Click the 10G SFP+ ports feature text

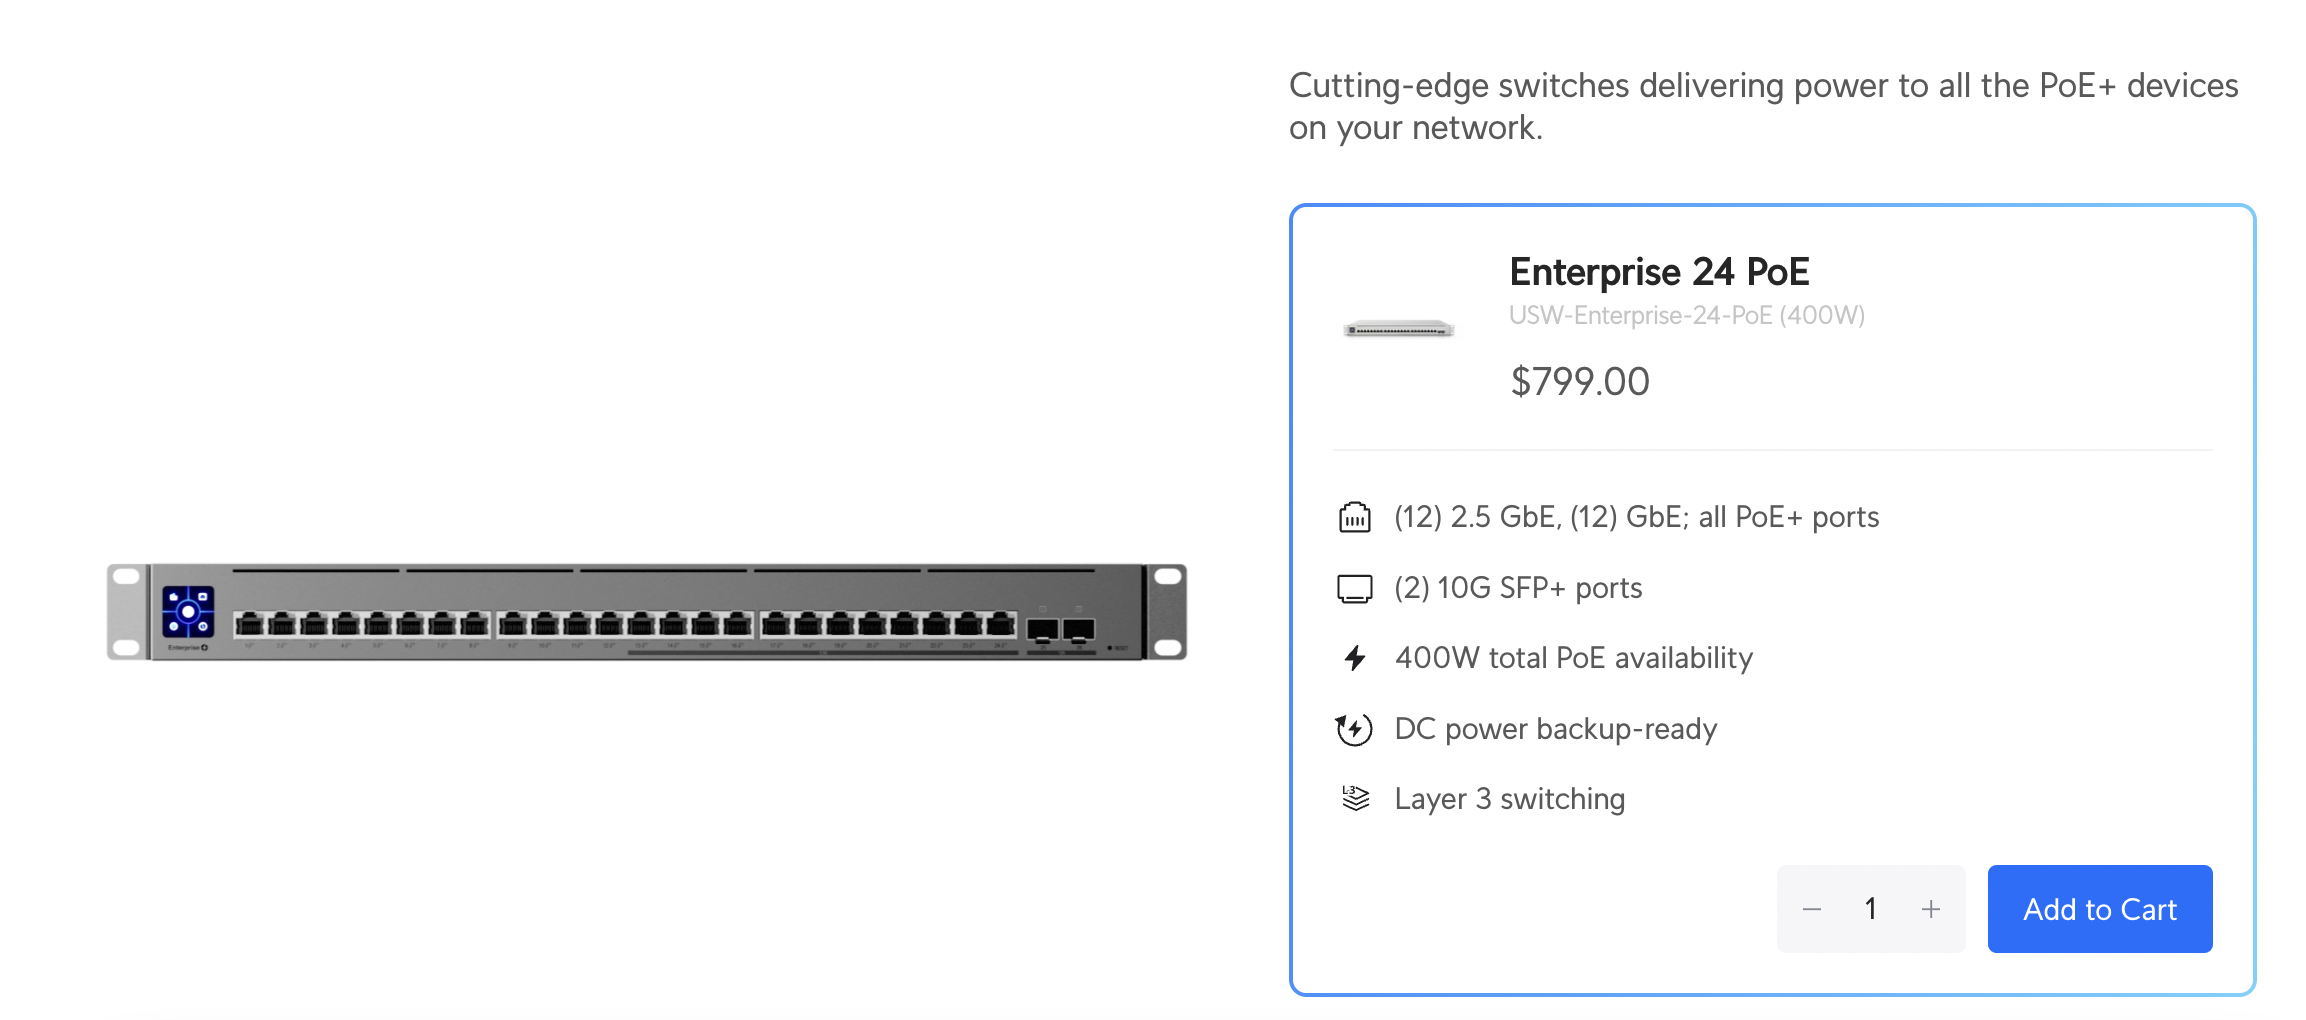(x=1518, y=588)
